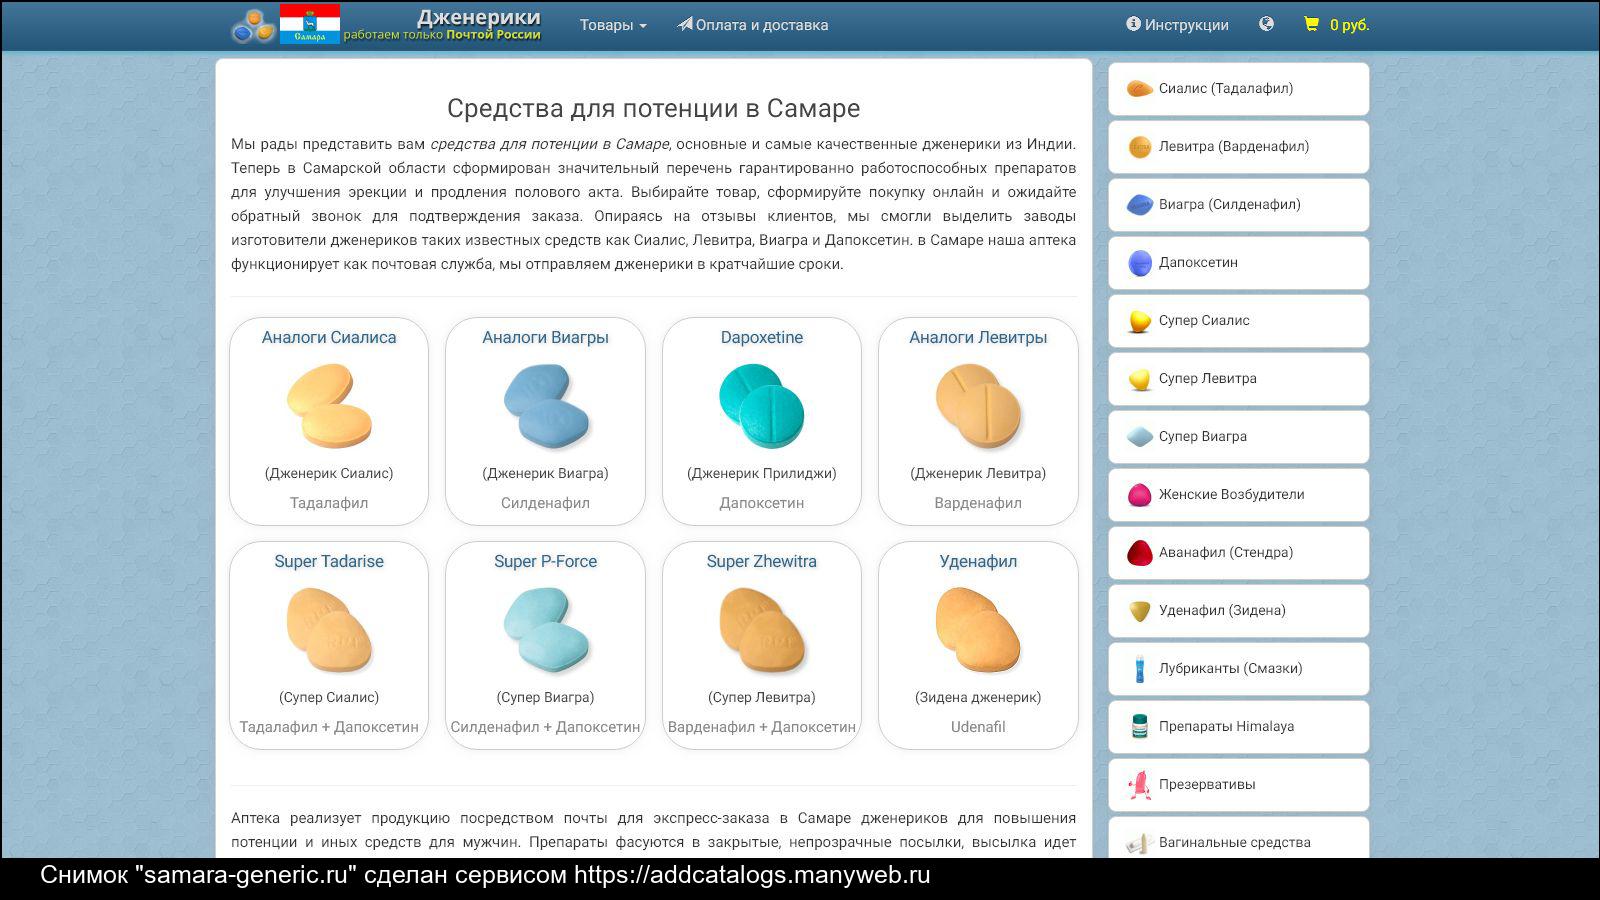1600x900 pixels.
Task: Click the pills image in the Уденафил card
Action: coord(978,629)
